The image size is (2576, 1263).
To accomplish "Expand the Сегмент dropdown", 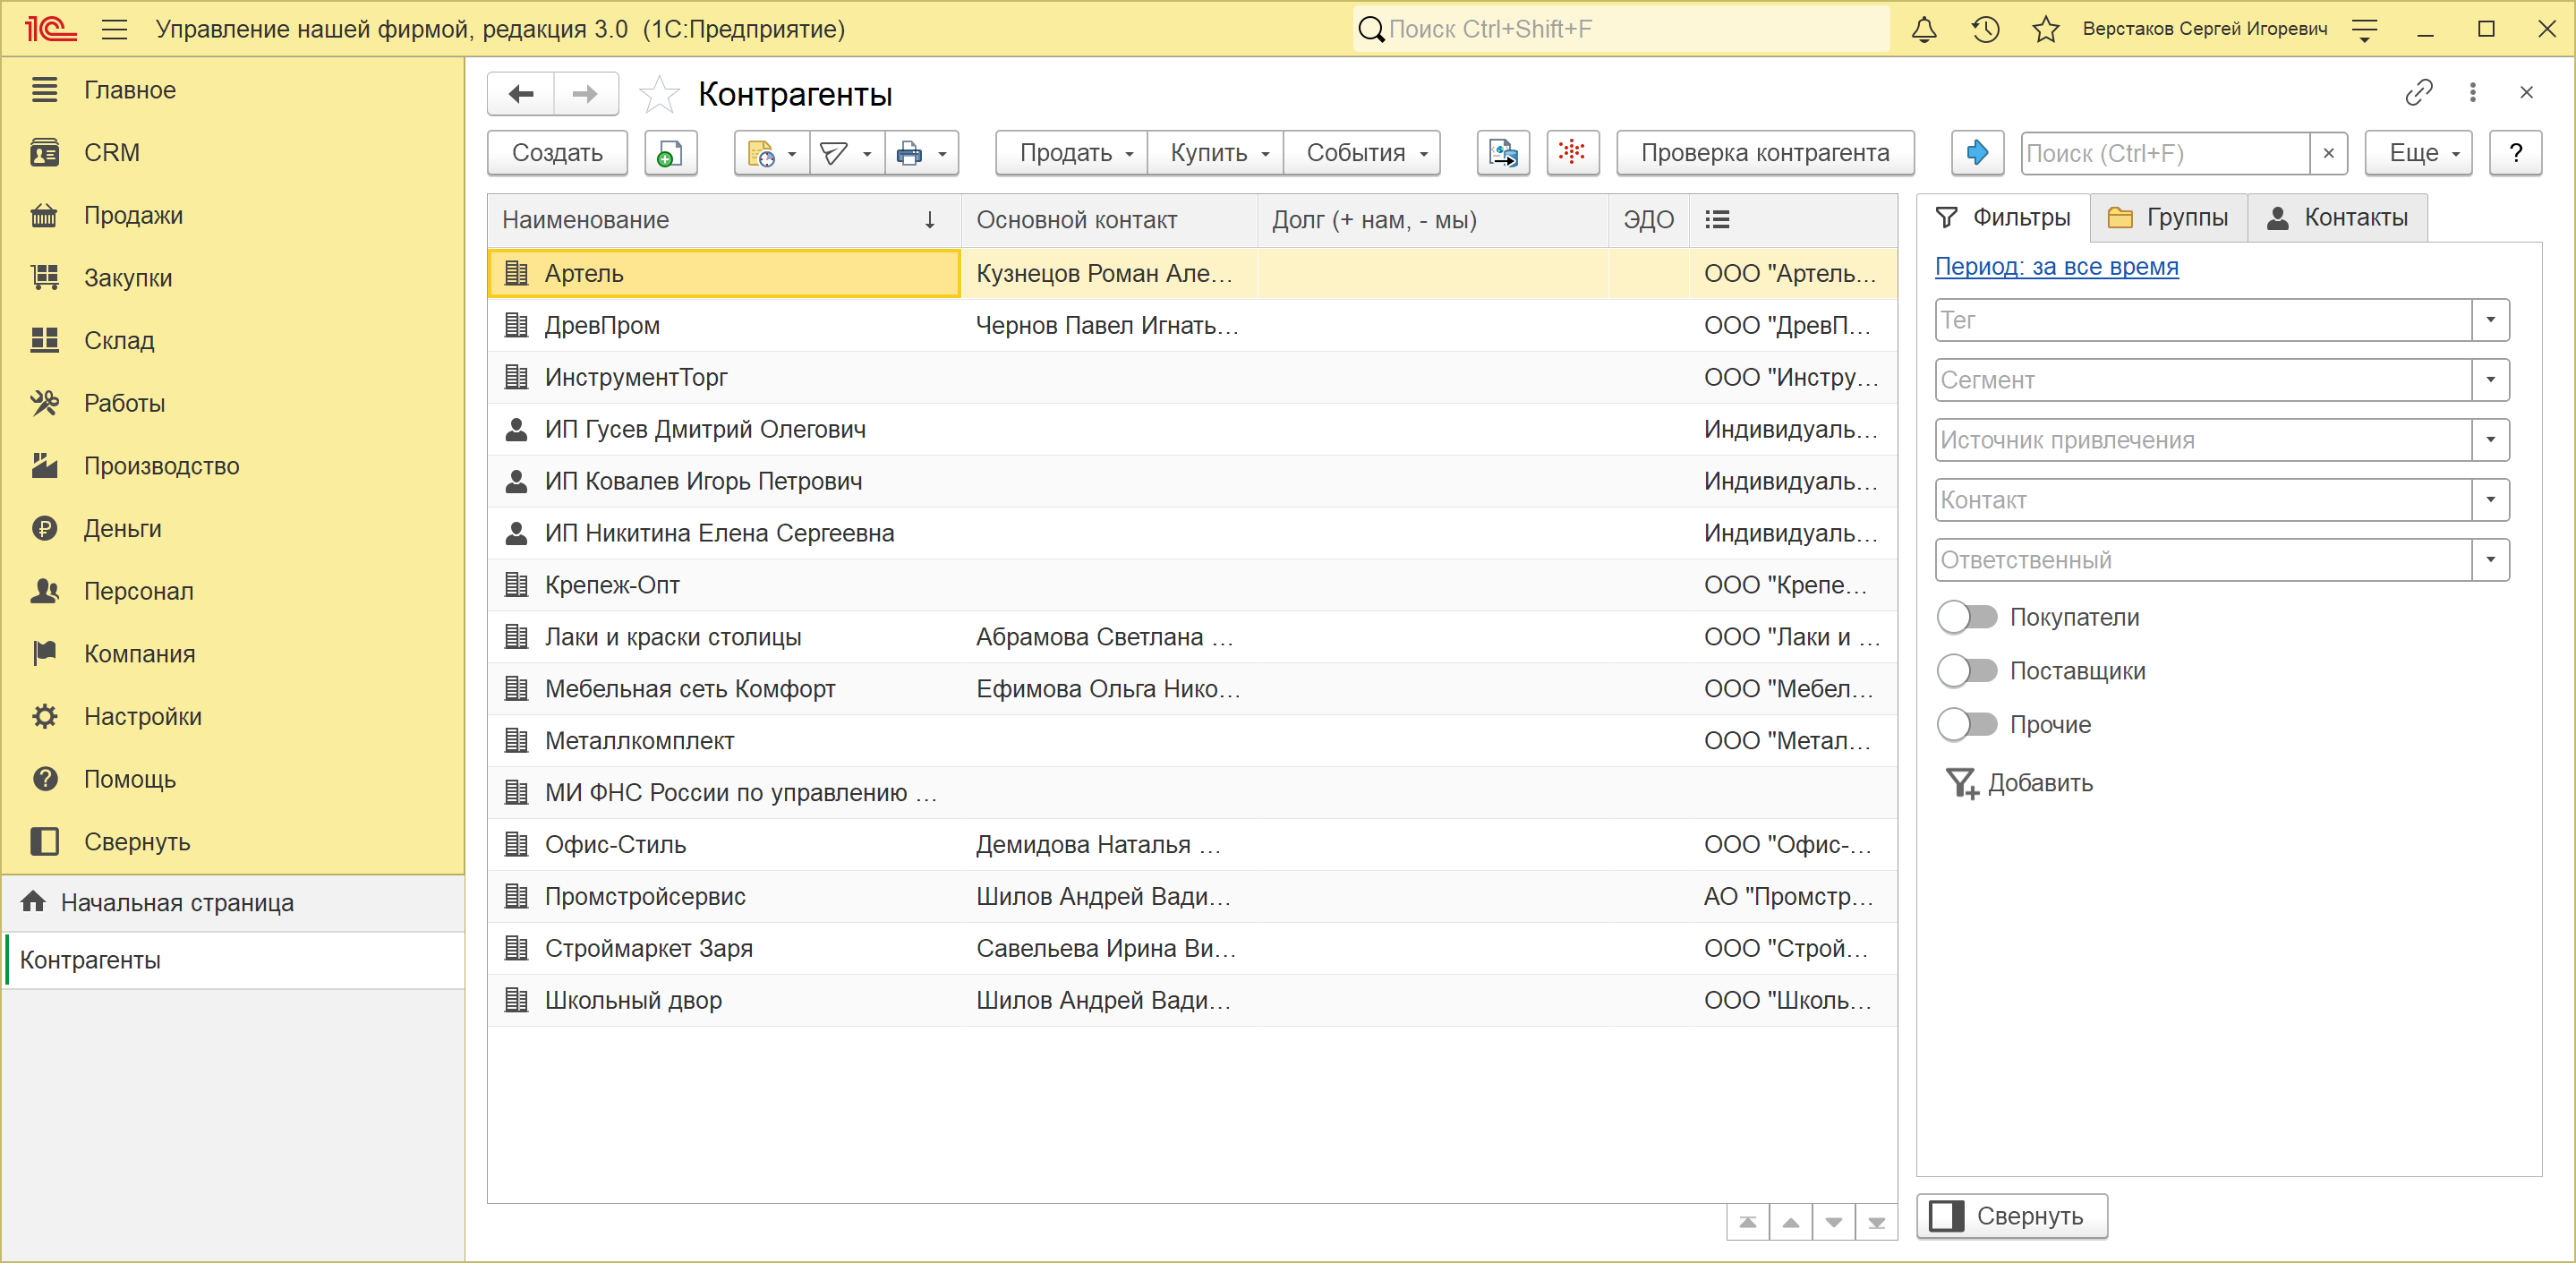I will click(2491, 380).
